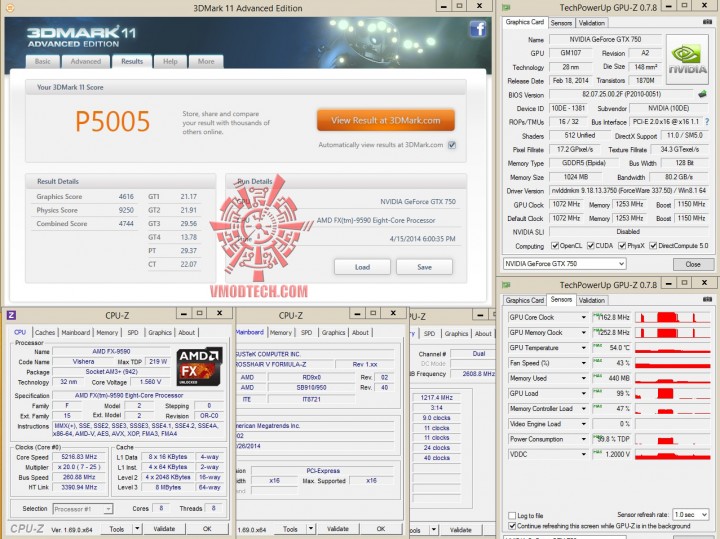The image size is (720, 539).
Task: Click View Result at 3DMark.com button
Action: [386, 120]
